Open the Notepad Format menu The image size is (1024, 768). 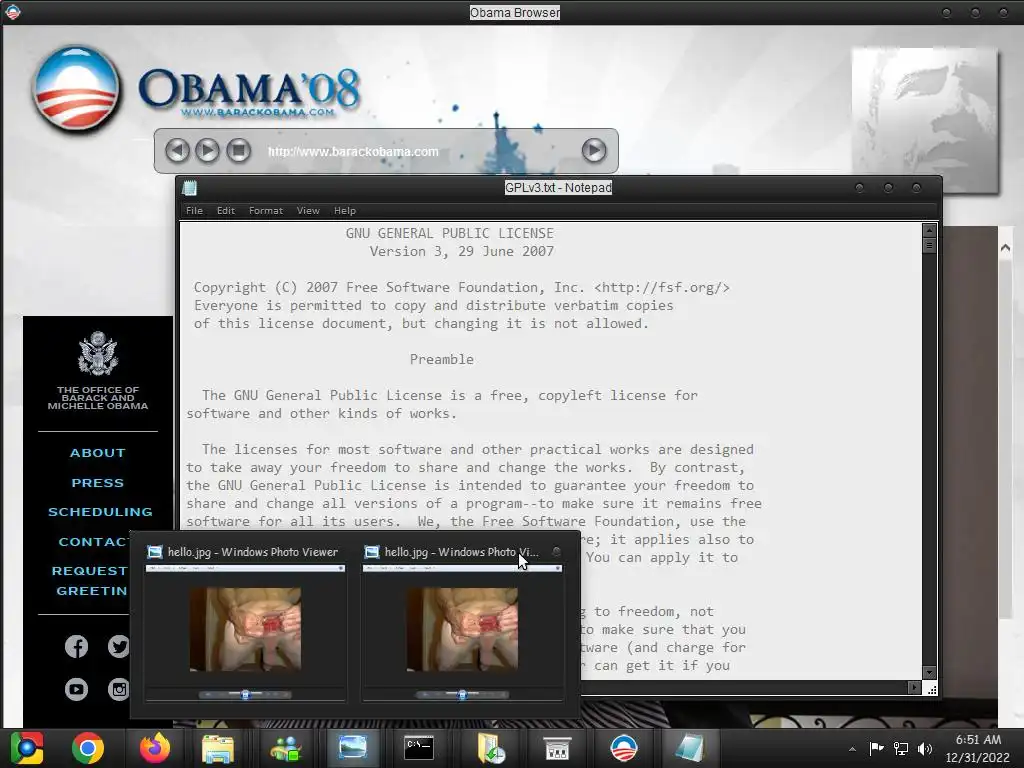266,210
